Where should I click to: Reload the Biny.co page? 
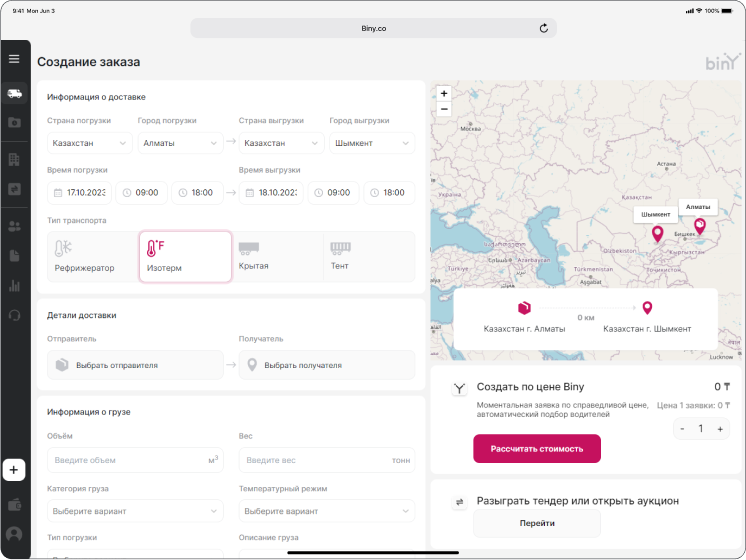(544, 28)
